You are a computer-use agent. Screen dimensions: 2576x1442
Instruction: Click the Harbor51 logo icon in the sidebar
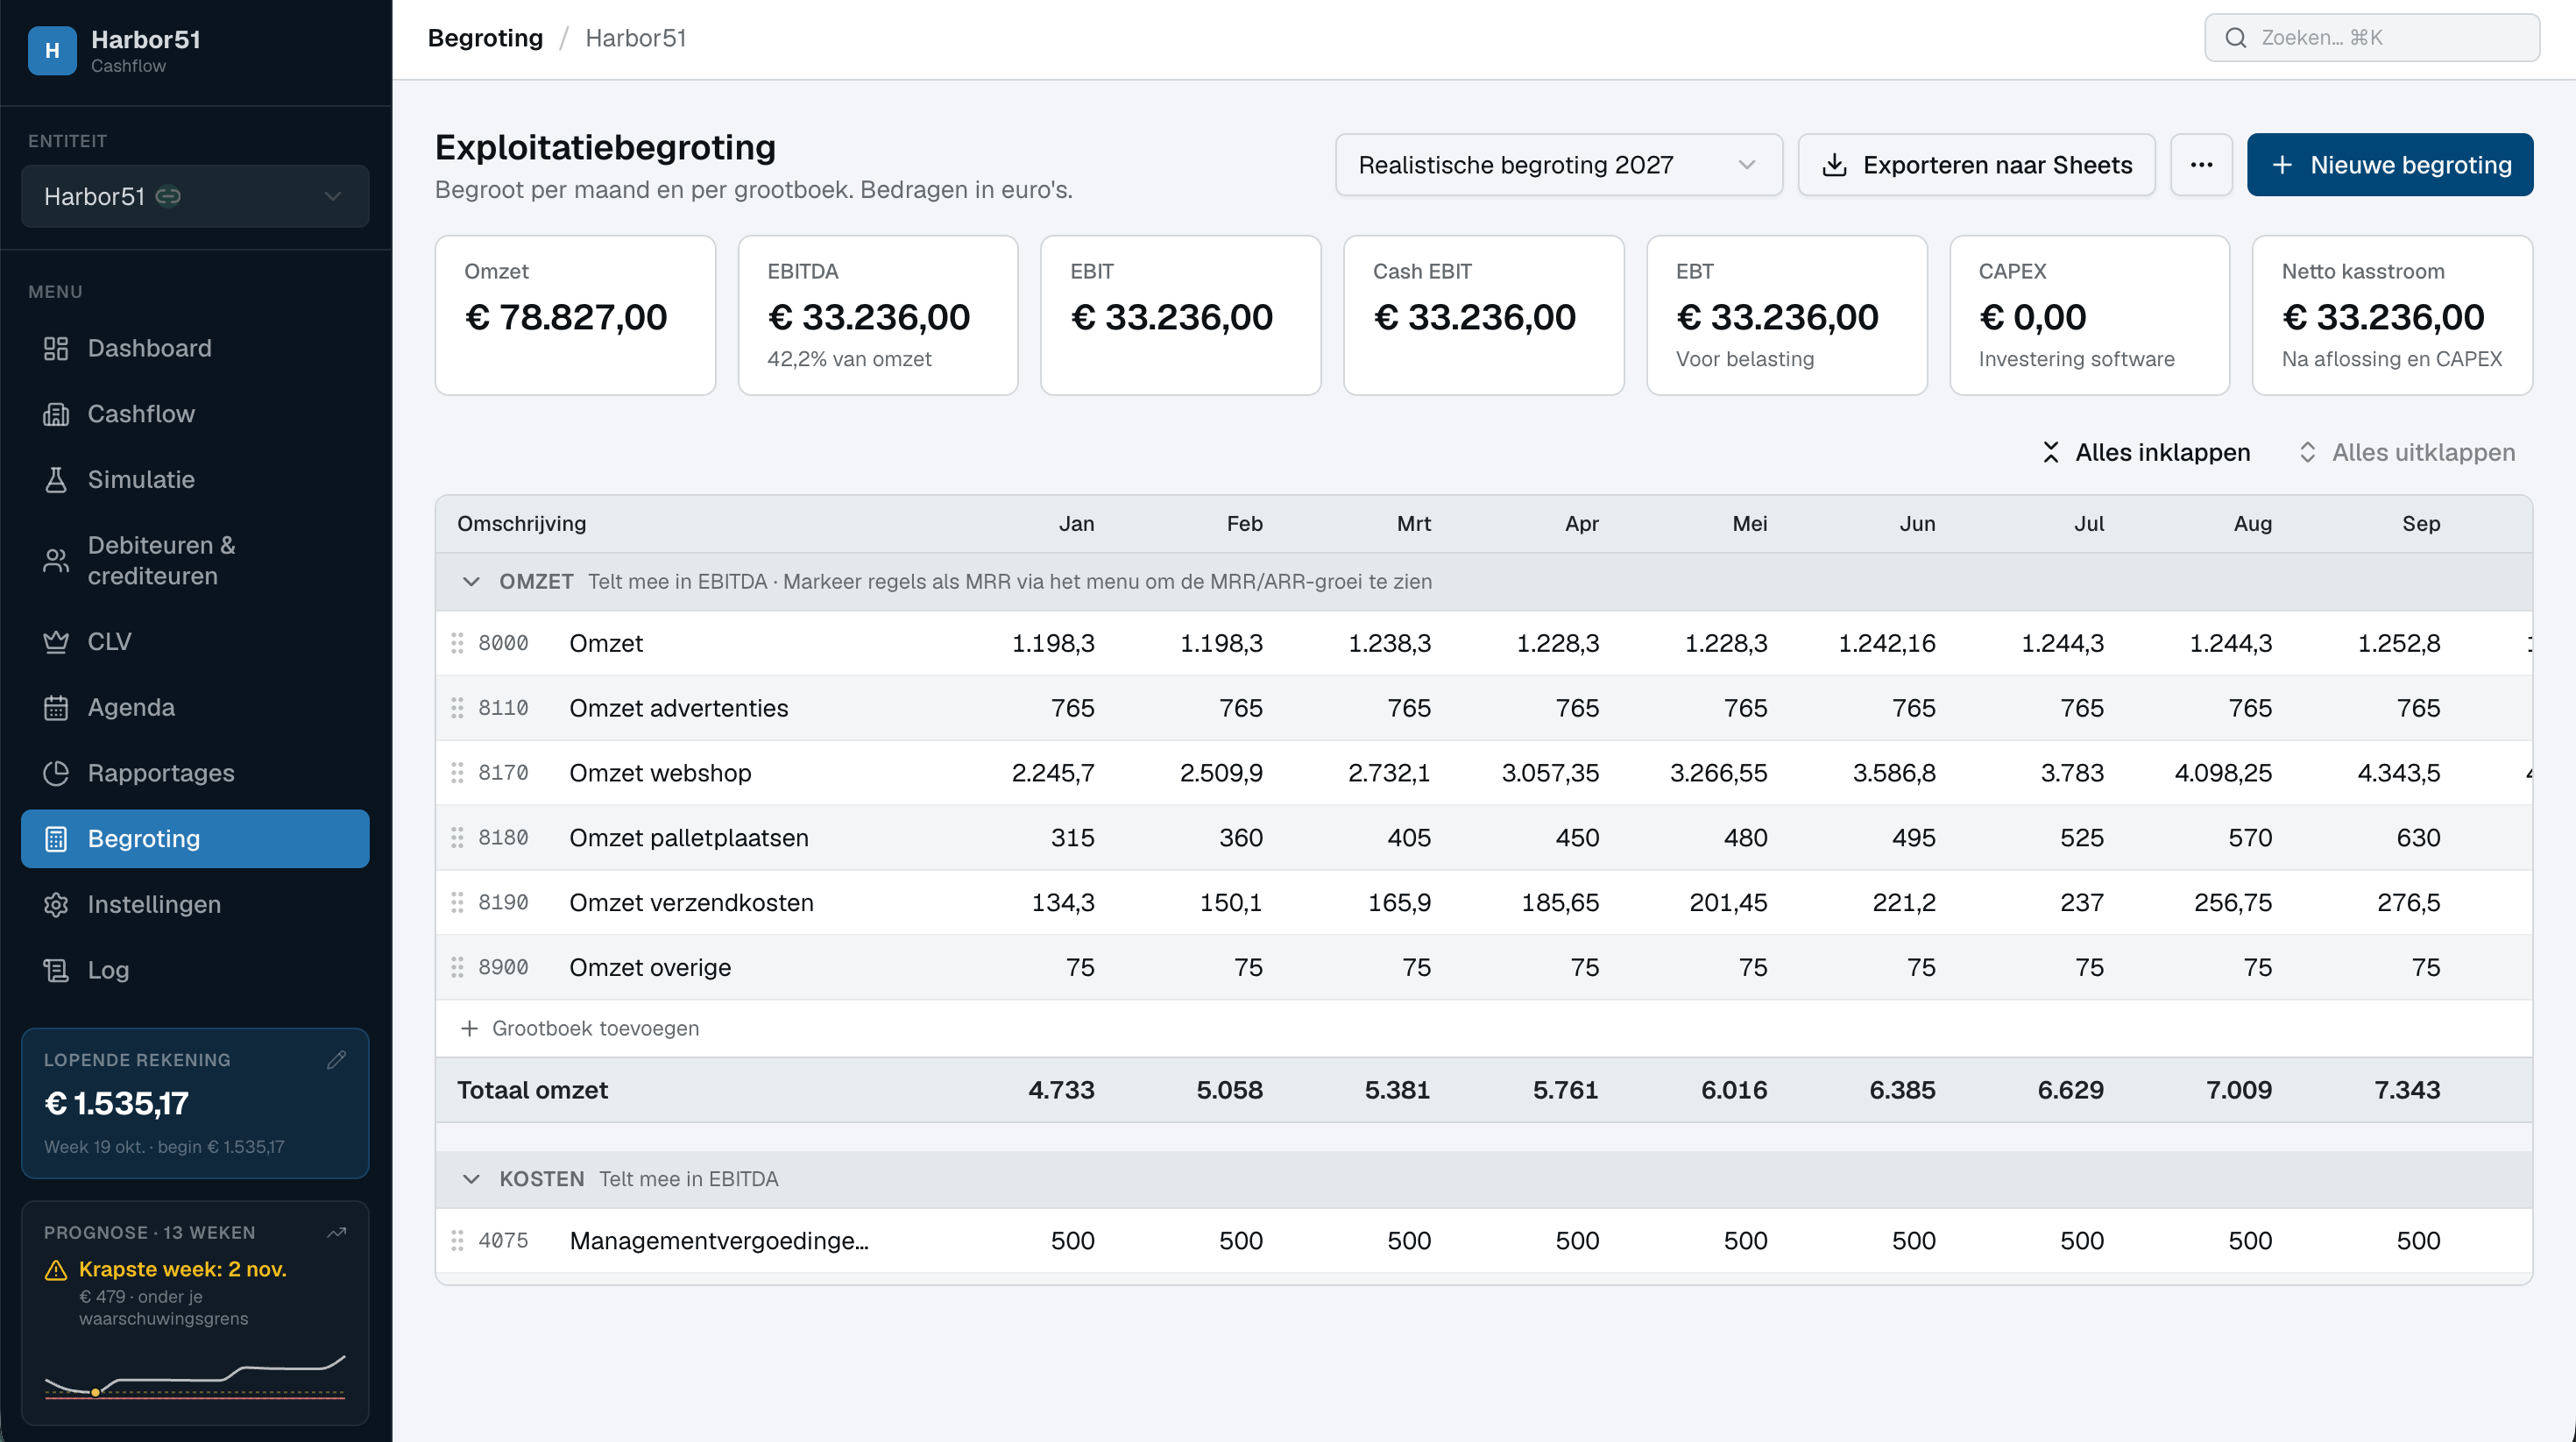tap(52, 50)
